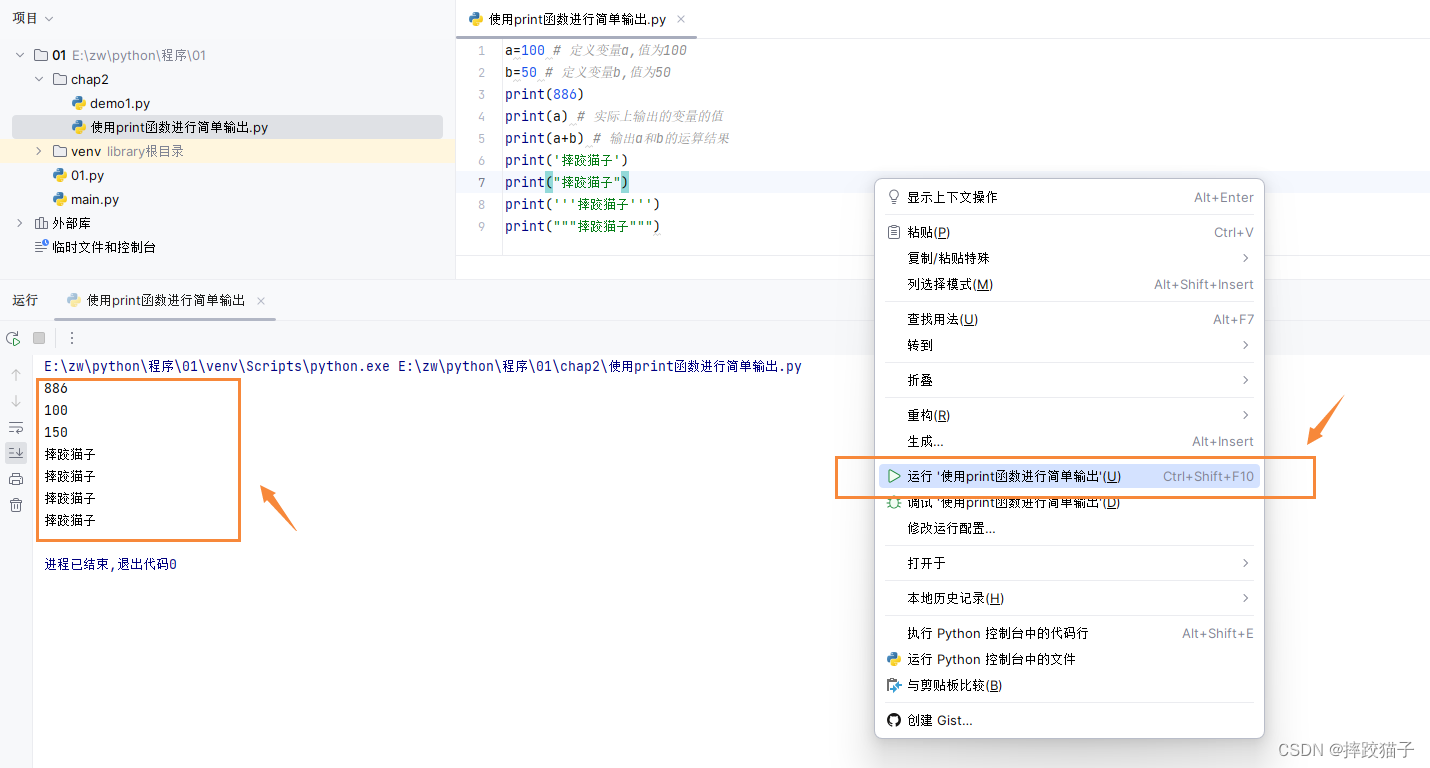This screenshot has height=768, width=1430.
Task: Open the three-dot more options in Run toolbar
Action: [x=71, y=338]
